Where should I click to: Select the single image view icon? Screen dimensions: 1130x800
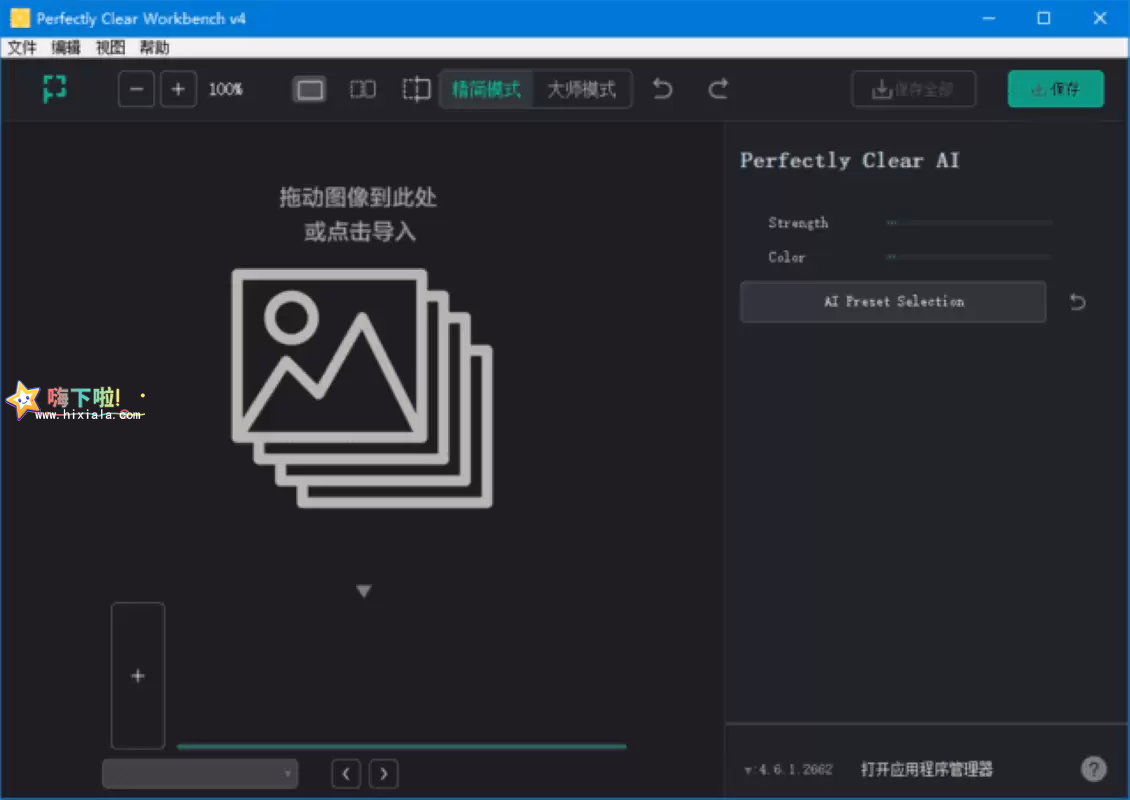(x=309, y=89)
